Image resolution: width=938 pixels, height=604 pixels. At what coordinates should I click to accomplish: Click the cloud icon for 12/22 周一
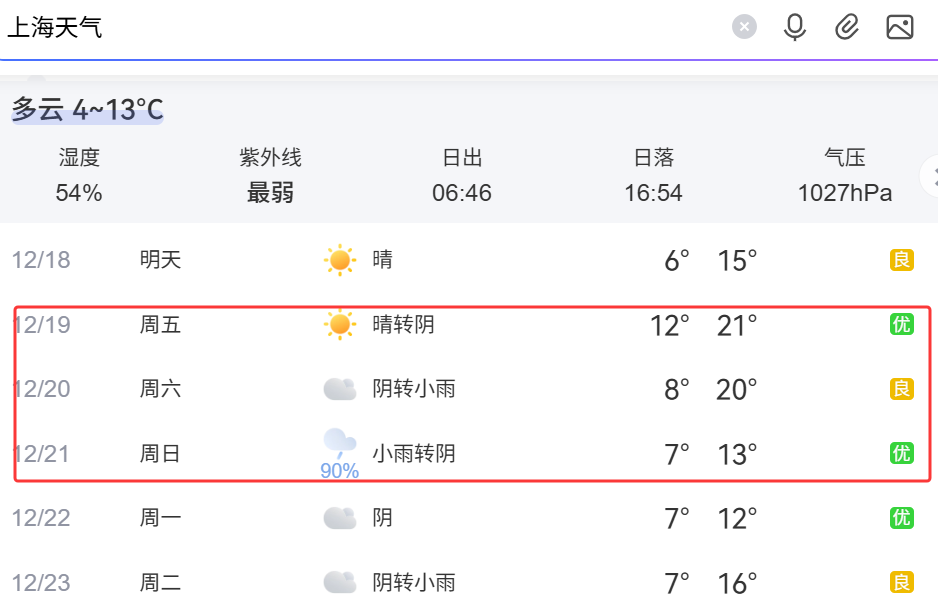340,518
